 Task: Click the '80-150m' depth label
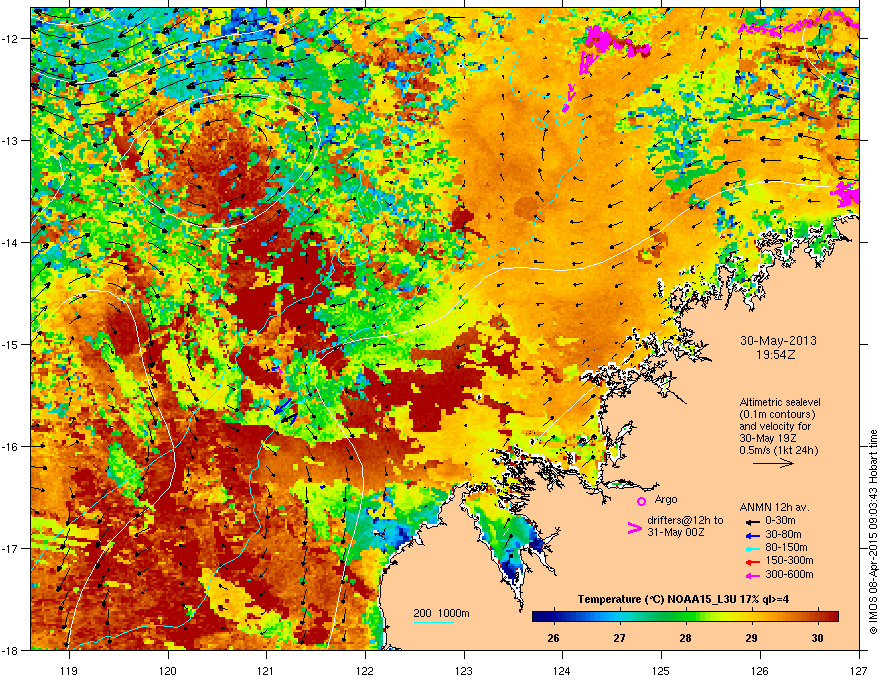(786, 547)
